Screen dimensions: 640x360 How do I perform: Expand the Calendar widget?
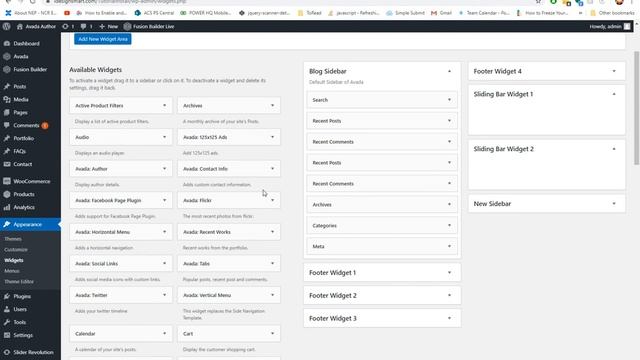pyautogui.click(x=164, y=333)
